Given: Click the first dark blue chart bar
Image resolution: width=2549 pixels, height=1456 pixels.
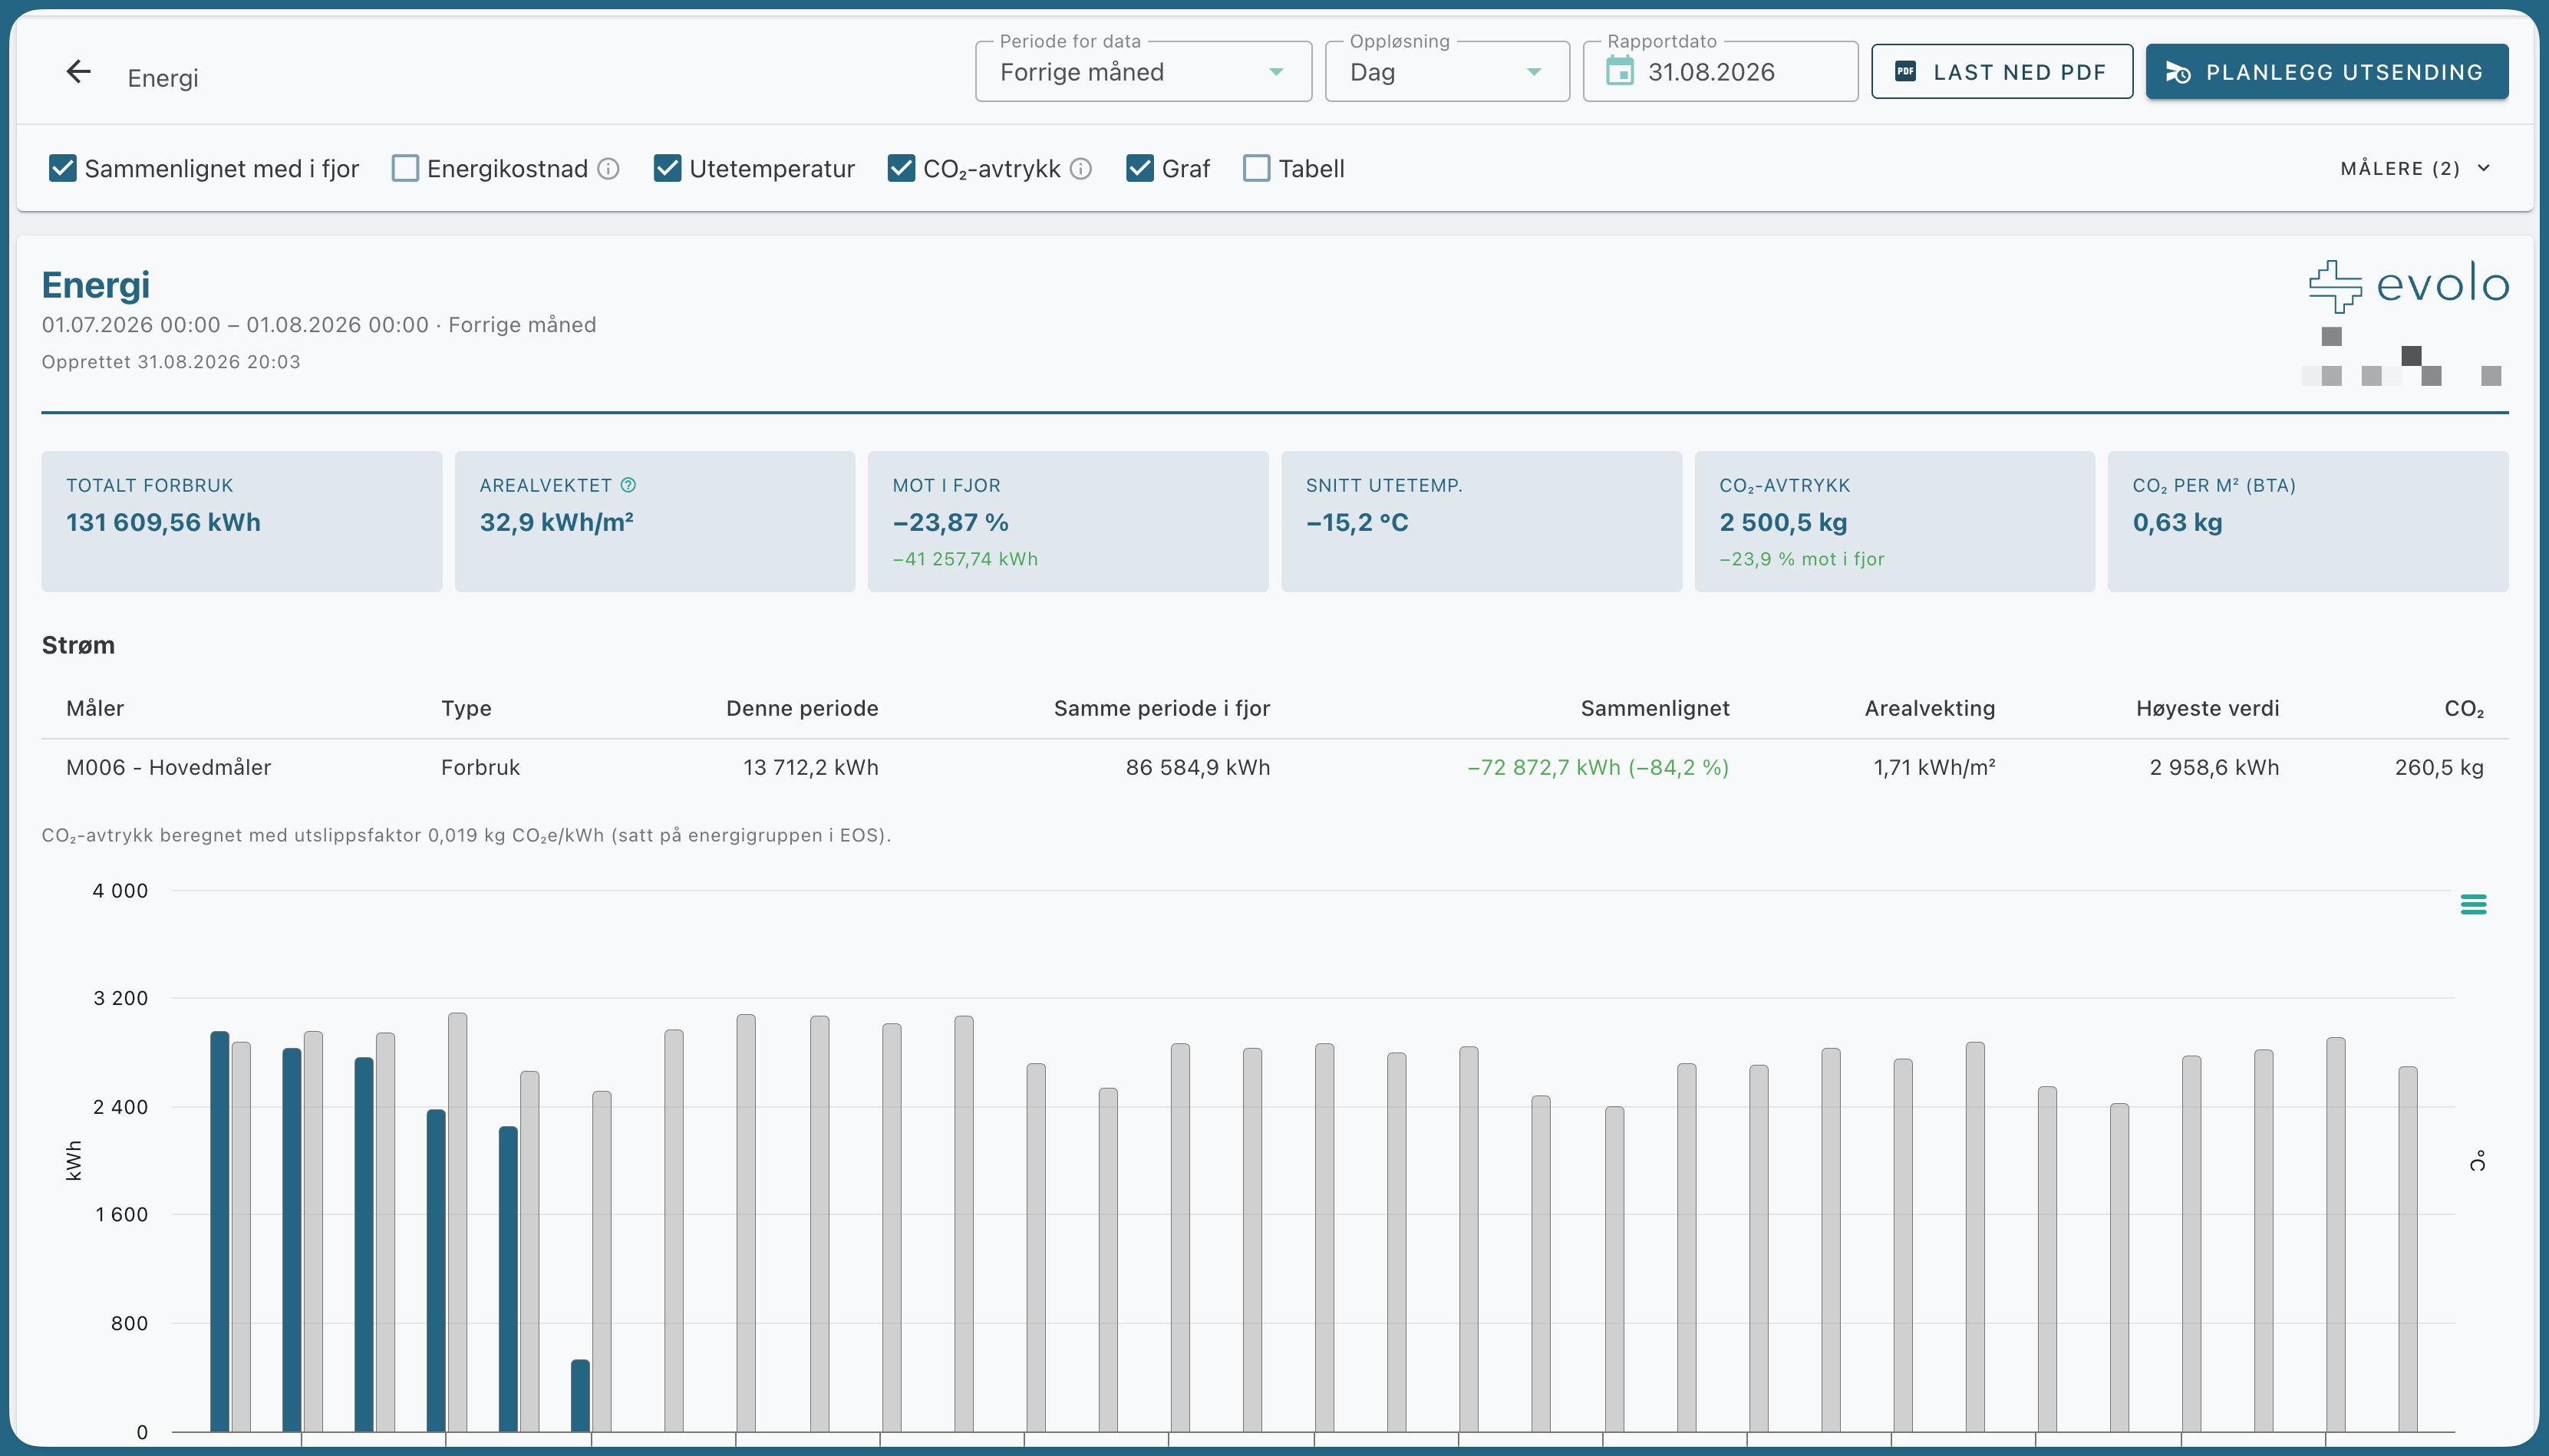Looking at the screenshot, I should [220, 1231].
